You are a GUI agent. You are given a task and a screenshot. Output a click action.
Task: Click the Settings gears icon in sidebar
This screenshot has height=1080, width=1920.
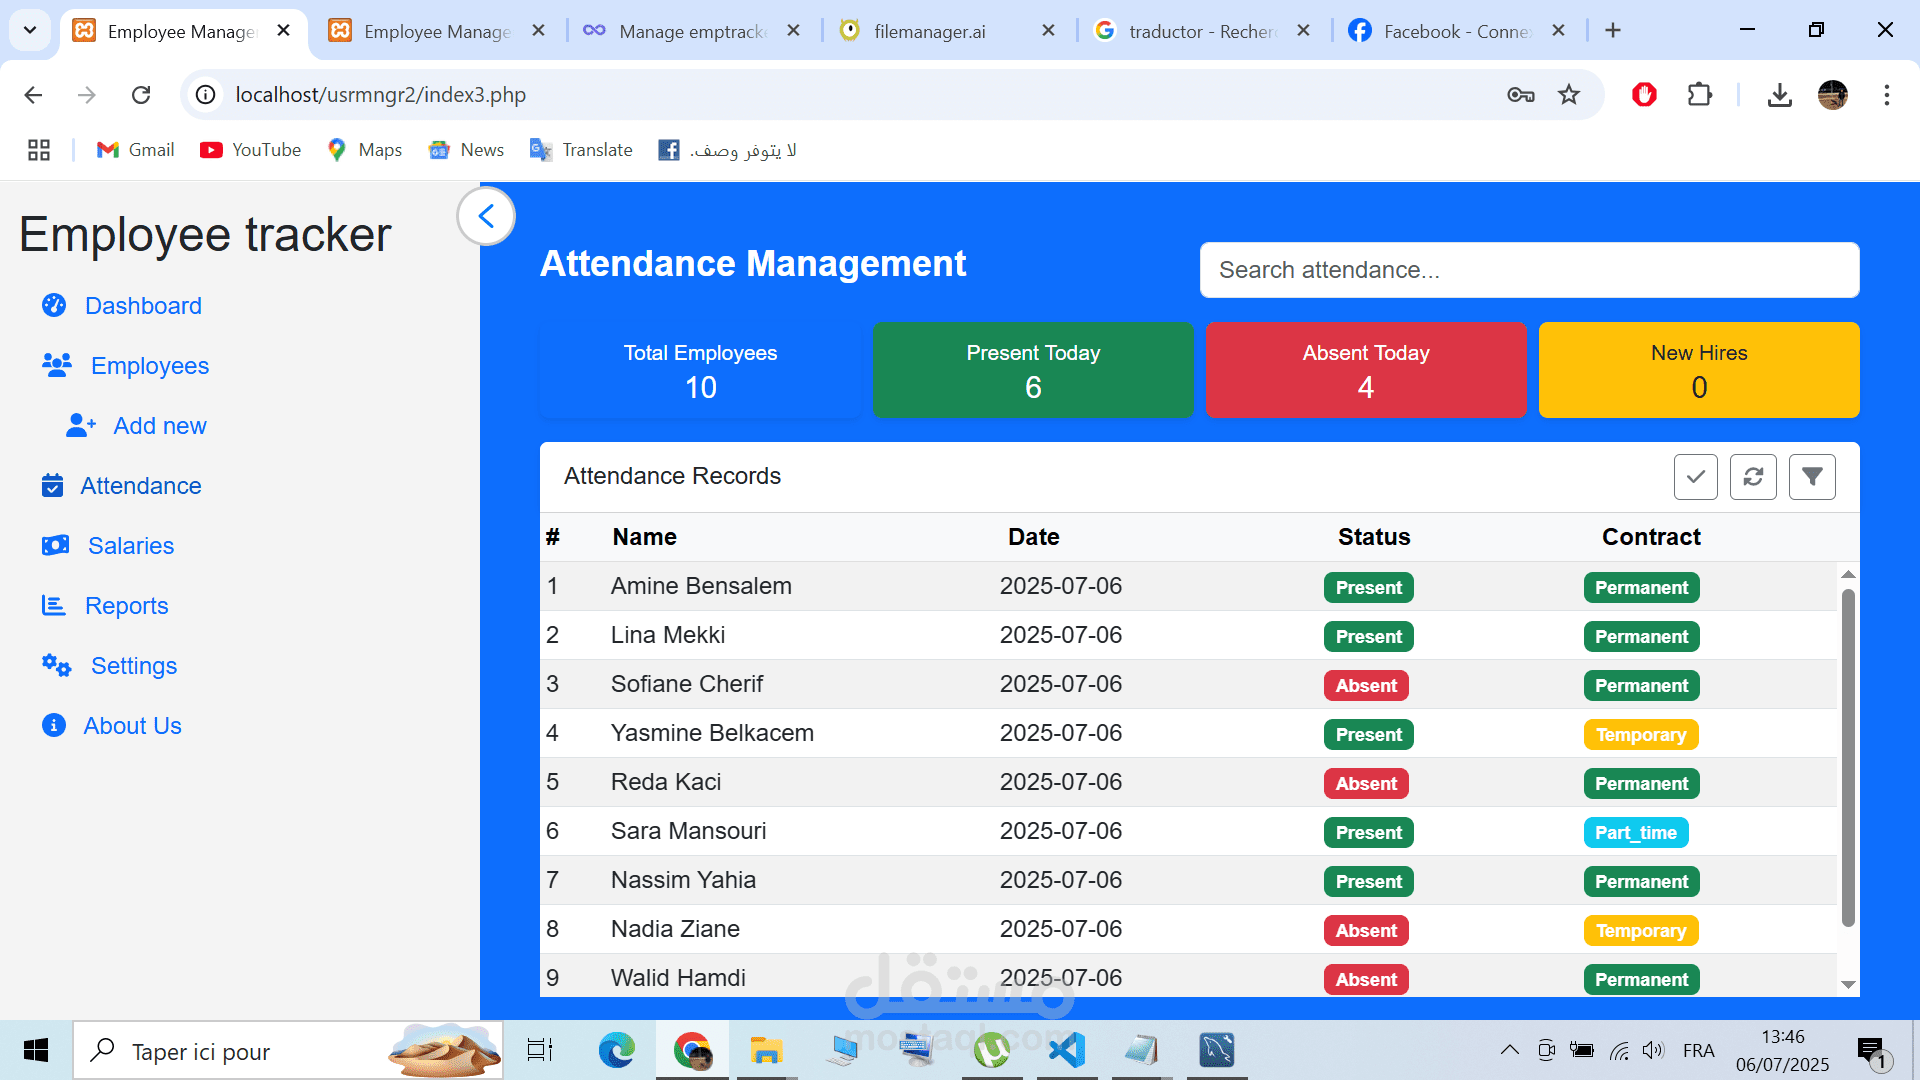[x=56, y=666]
